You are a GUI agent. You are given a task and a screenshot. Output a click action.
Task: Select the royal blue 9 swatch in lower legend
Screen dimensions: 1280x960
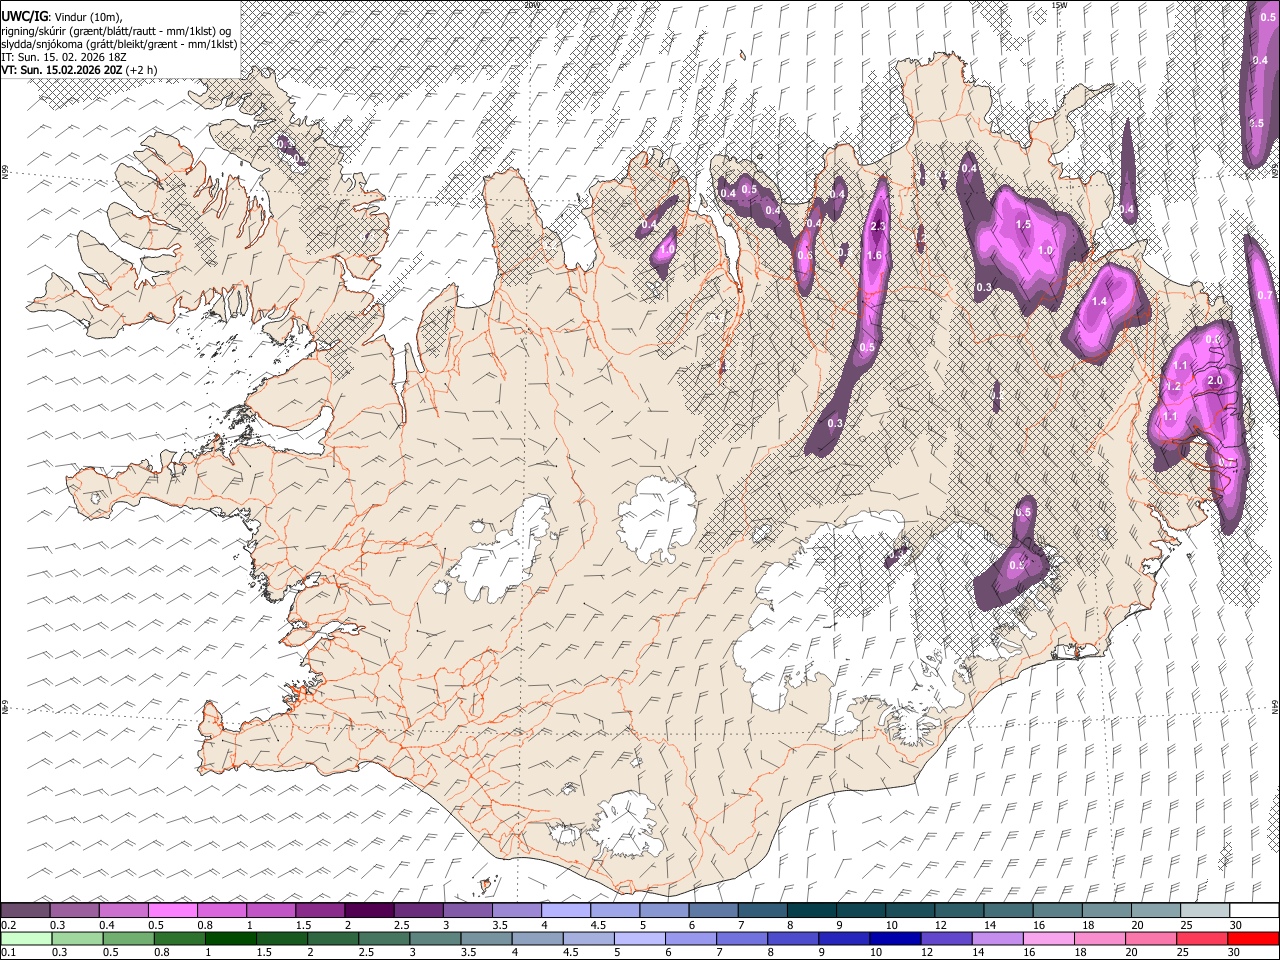click(845, 938)
